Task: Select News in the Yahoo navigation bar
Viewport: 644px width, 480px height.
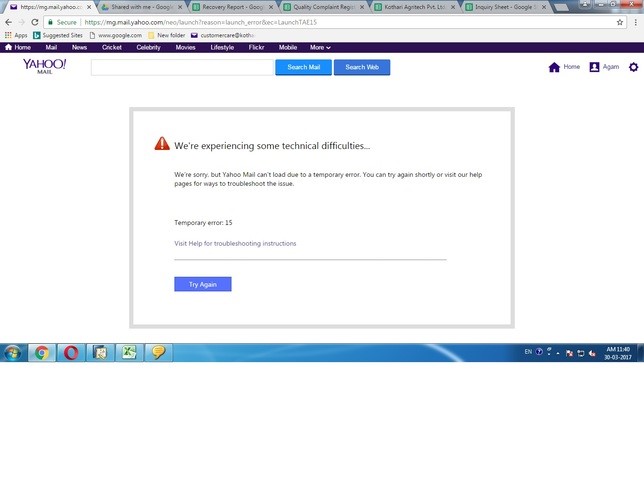Action: [79, 47]
